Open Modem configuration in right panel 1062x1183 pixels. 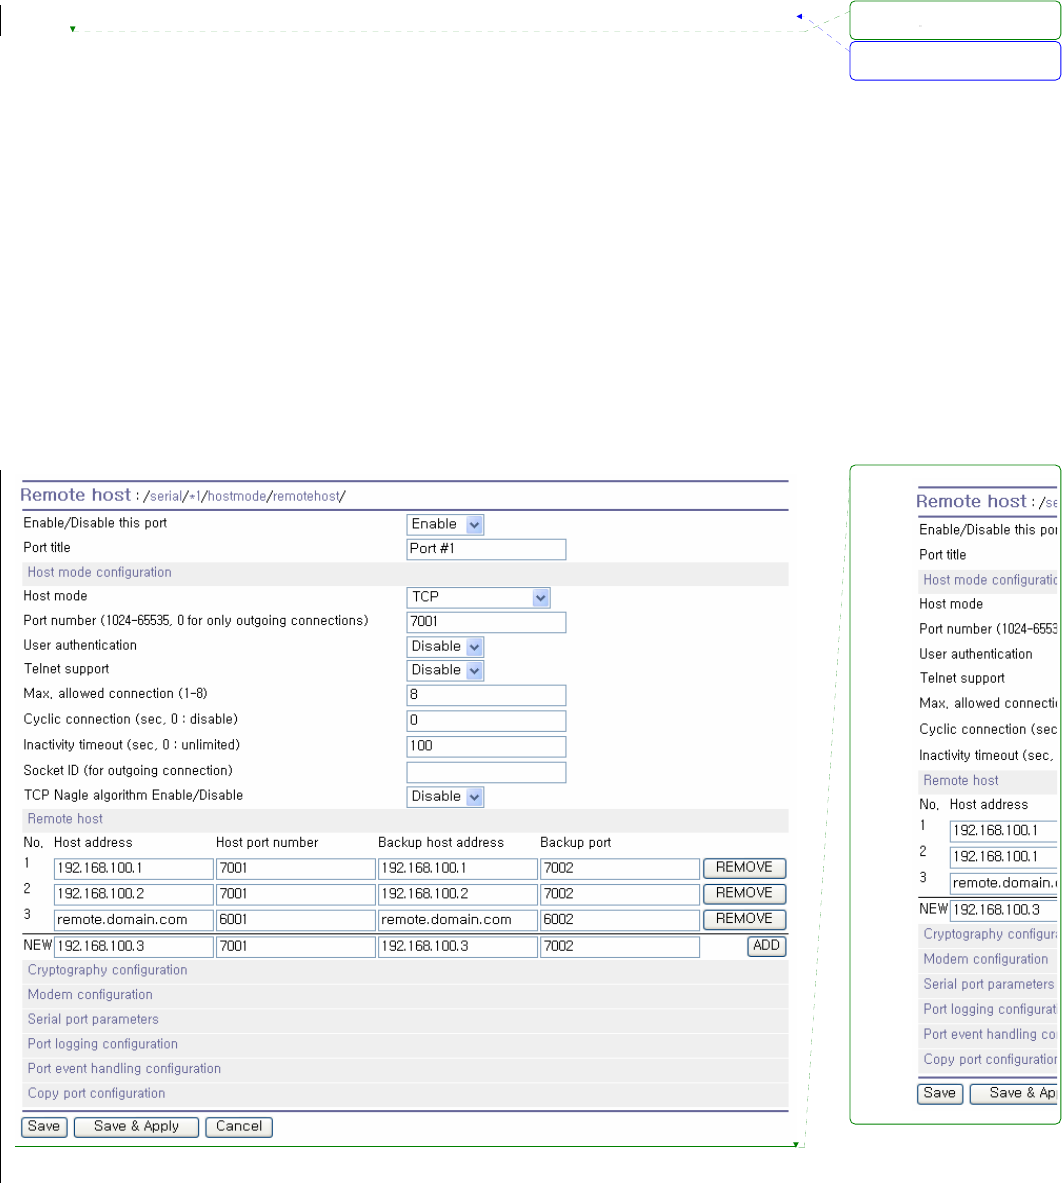point(986,960)
